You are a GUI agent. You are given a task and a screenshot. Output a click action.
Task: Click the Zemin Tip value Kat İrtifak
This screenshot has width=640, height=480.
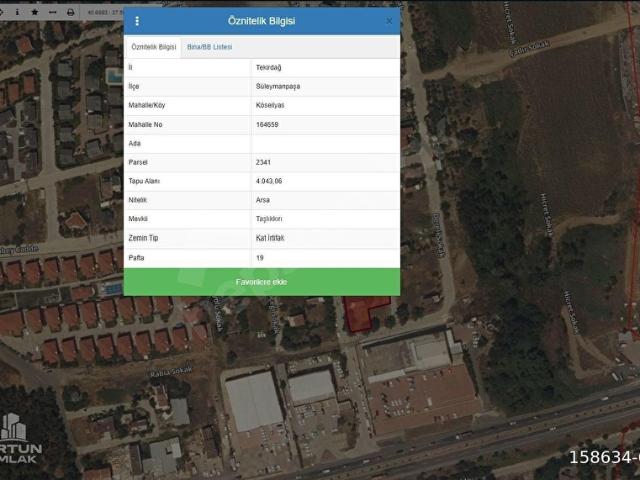270,238
